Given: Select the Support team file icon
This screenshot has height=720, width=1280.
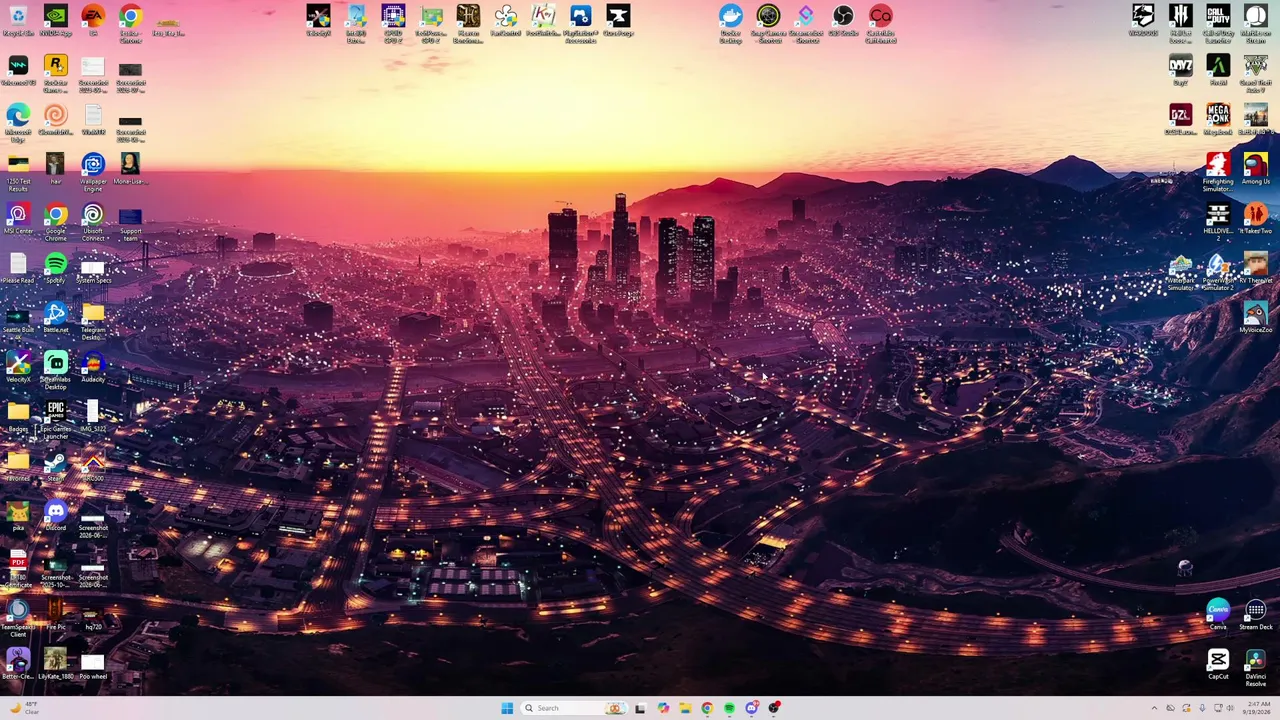Looking at the screenshot, I should point(130,223).
